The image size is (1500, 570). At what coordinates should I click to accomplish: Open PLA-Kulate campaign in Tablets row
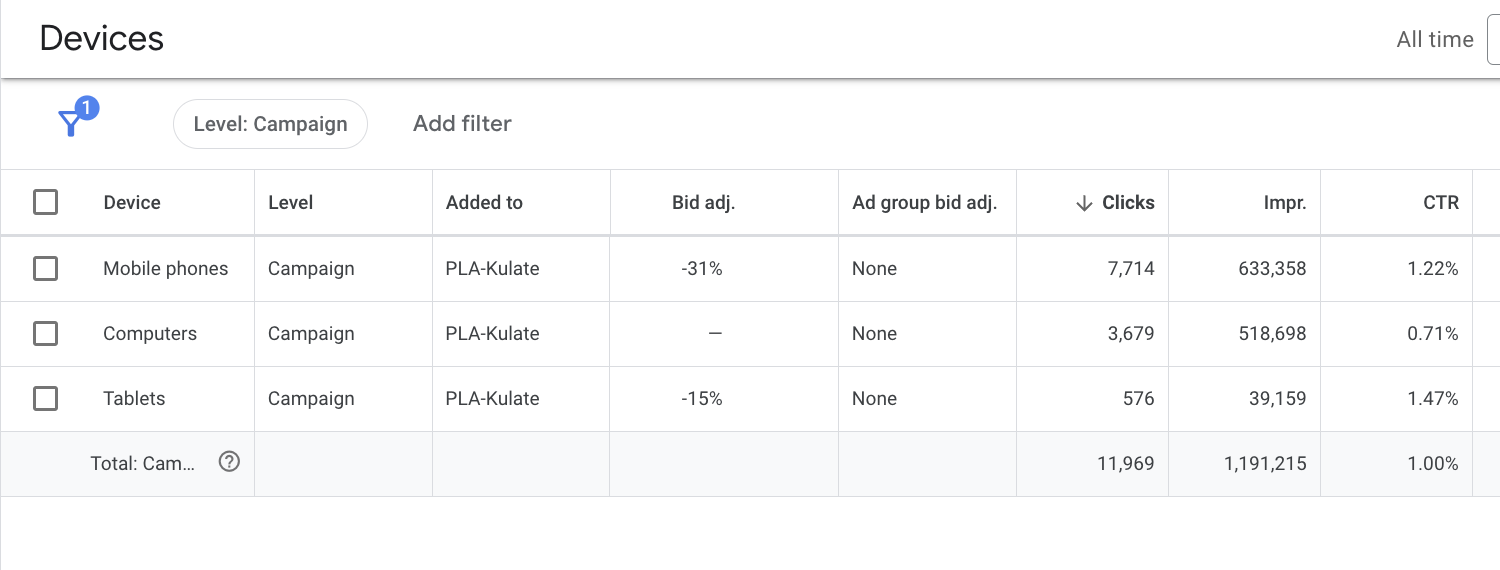pyautogui.click(x=492, y=398)
